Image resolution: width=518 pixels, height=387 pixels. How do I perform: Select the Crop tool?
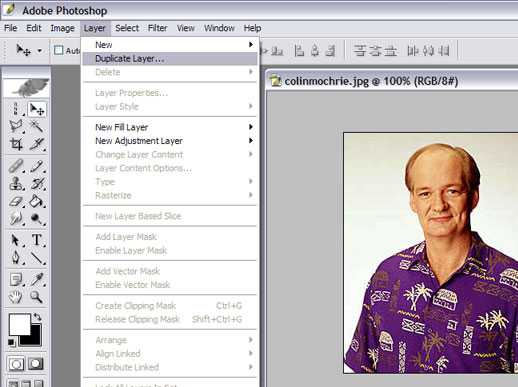pyautogui.click(x=16, y=144)
